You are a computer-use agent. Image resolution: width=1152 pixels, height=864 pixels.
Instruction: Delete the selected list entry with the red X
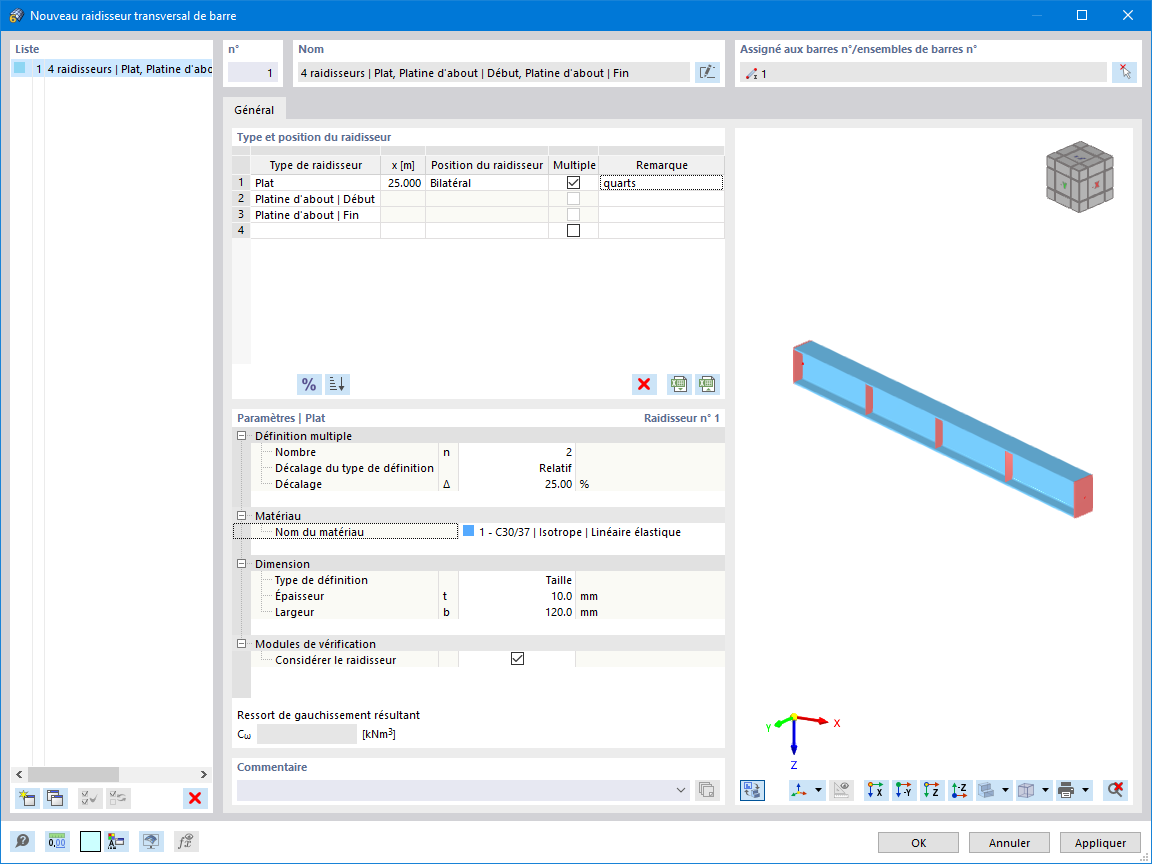[x=195, y=798]
